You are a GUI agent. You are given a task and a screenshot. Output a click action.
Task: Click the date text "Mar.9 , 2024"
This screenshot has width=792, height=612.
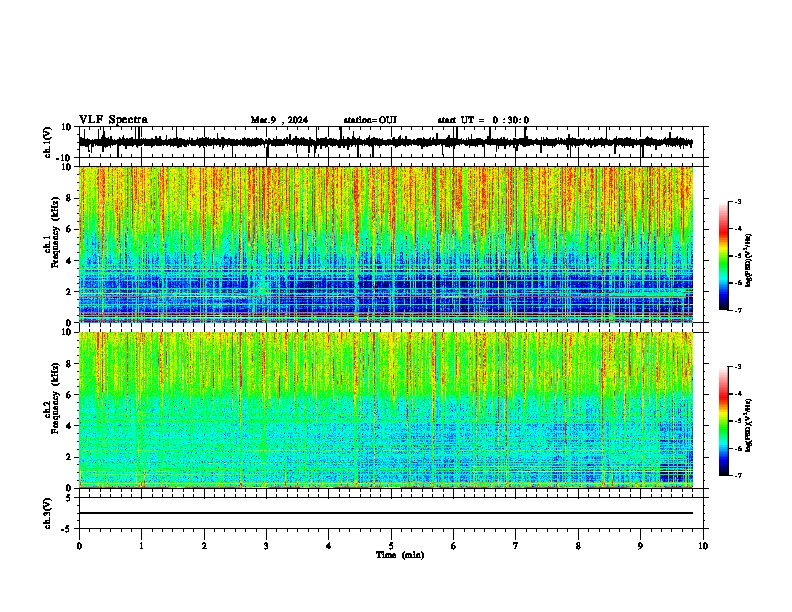[x=279, y=120]
